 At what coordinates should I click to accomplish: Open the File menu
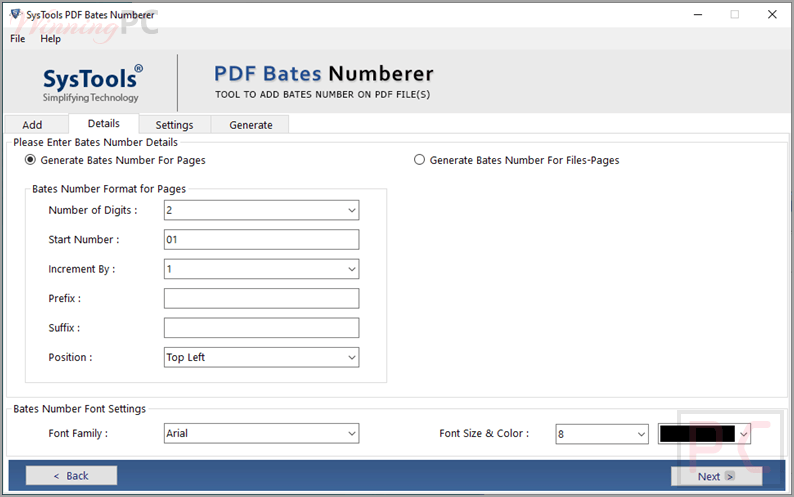point(17,39)
